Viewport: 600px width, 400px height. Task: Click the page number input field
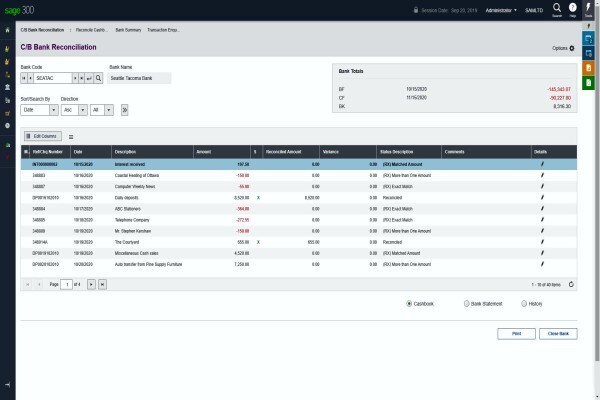(67, 284)
